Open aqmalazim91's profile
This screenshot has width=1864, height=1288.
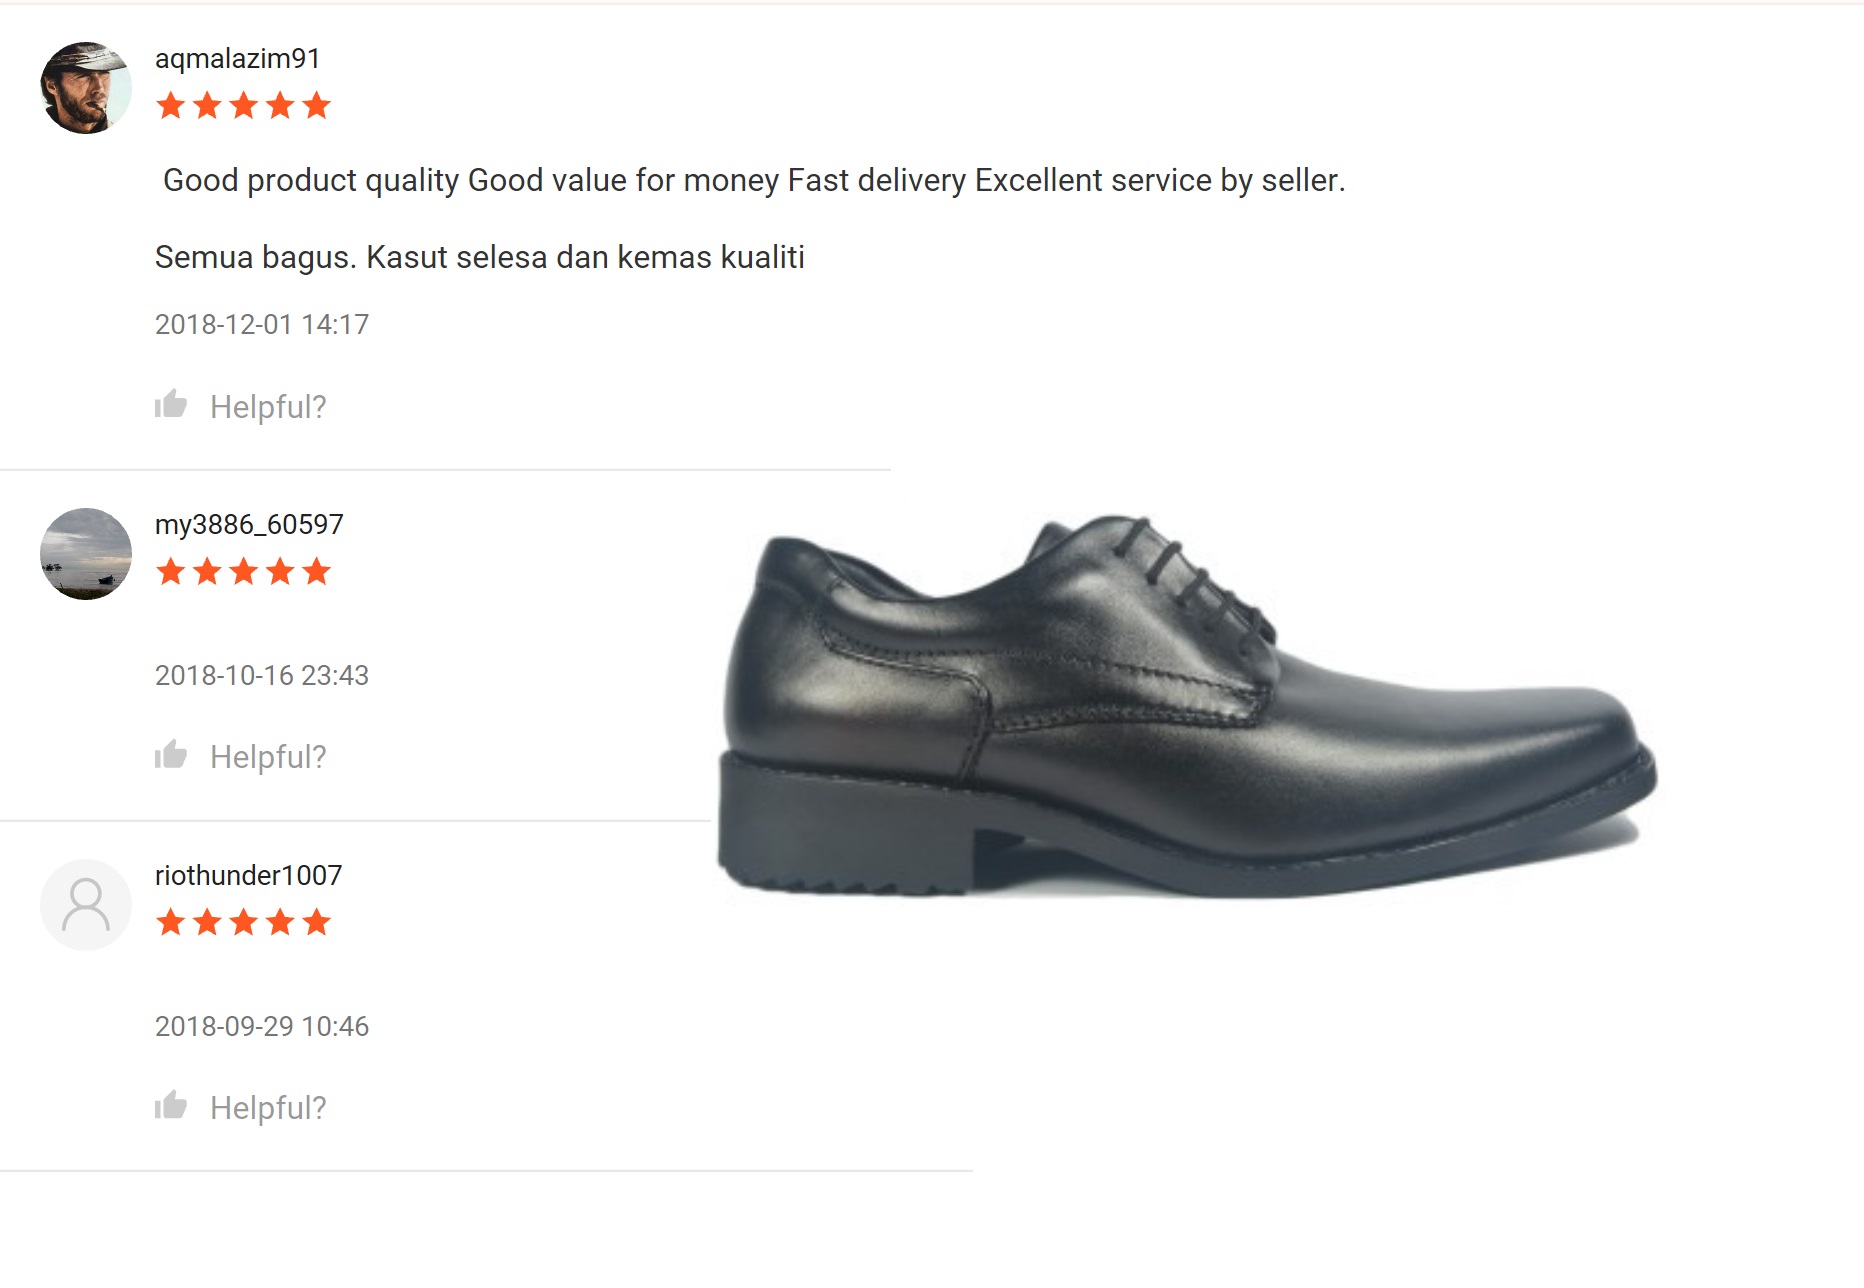coord(235,59)
